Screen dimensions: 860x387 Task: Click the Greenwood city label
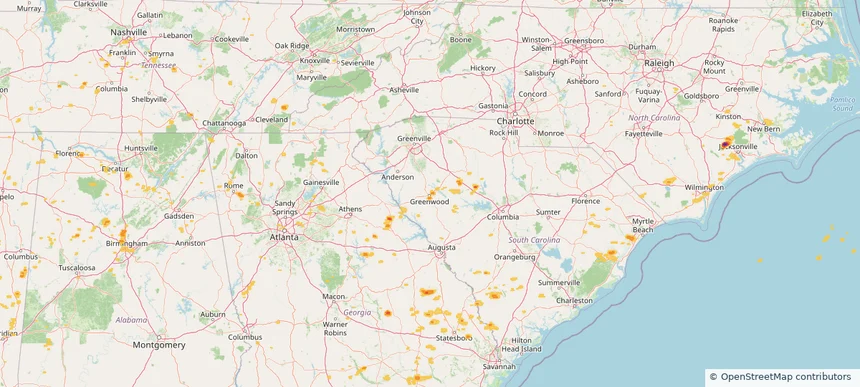pos(429,202)
